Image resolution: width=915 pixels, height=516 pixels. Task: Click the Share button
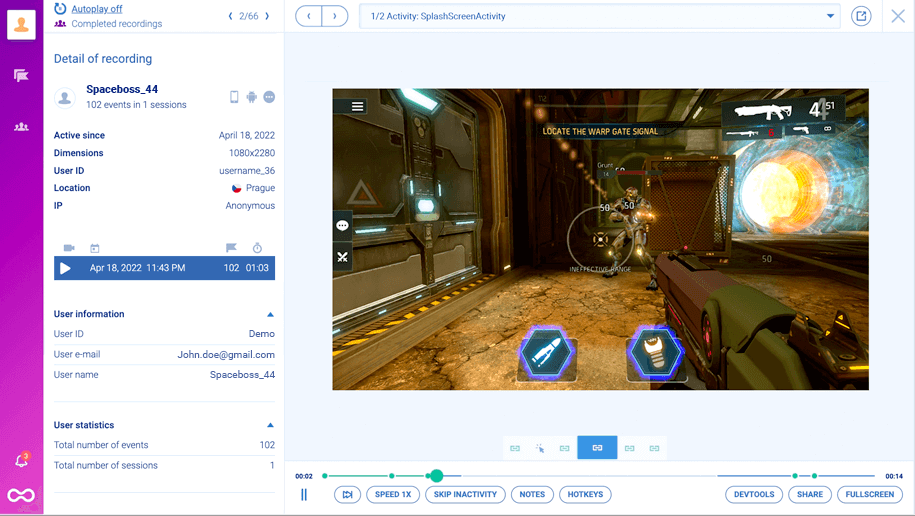click(x=810, y=494)
